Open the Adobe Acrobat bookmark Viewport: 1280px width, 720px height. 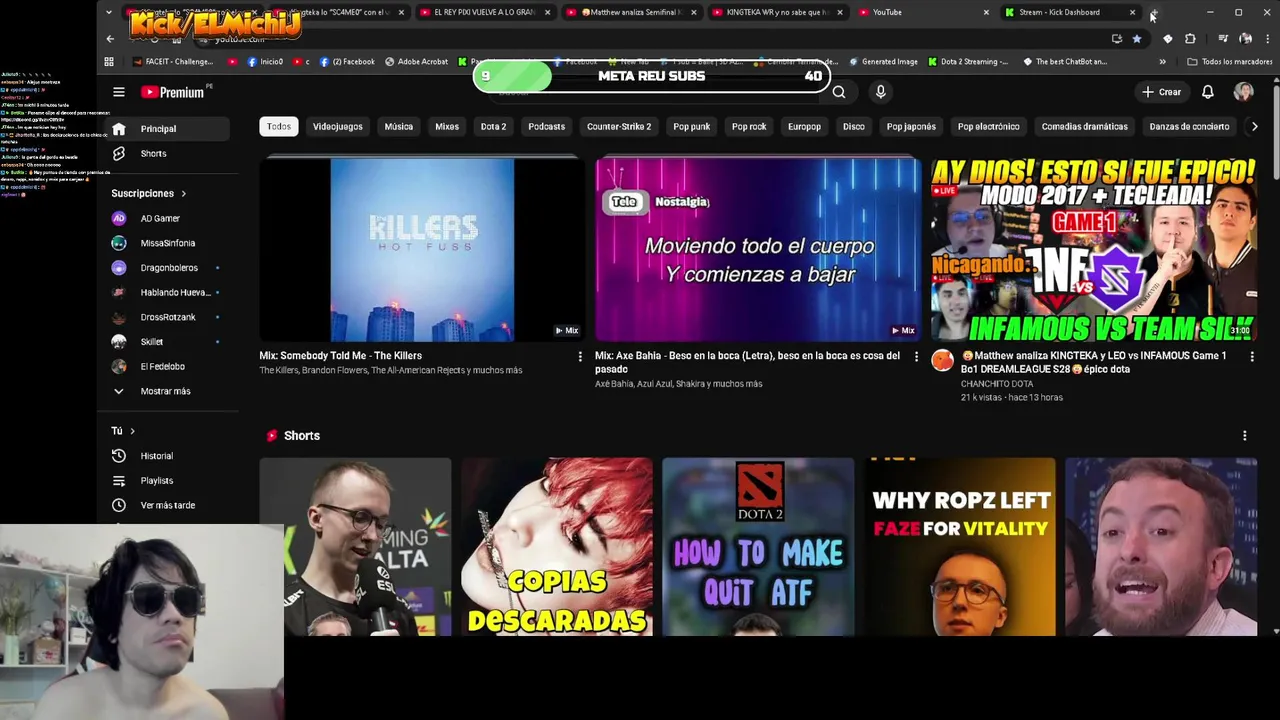(x=416, y=62)
